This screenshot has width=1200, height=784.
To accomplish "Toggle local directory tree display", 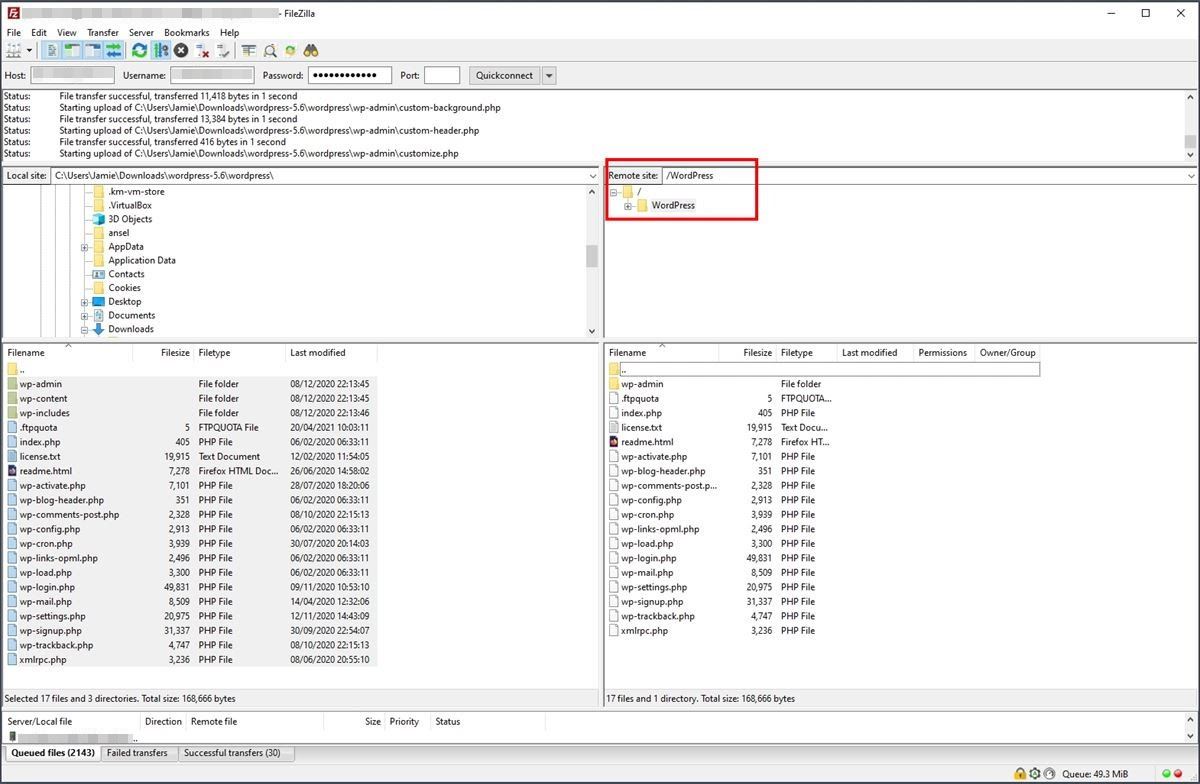I will (x=73, y=50).
